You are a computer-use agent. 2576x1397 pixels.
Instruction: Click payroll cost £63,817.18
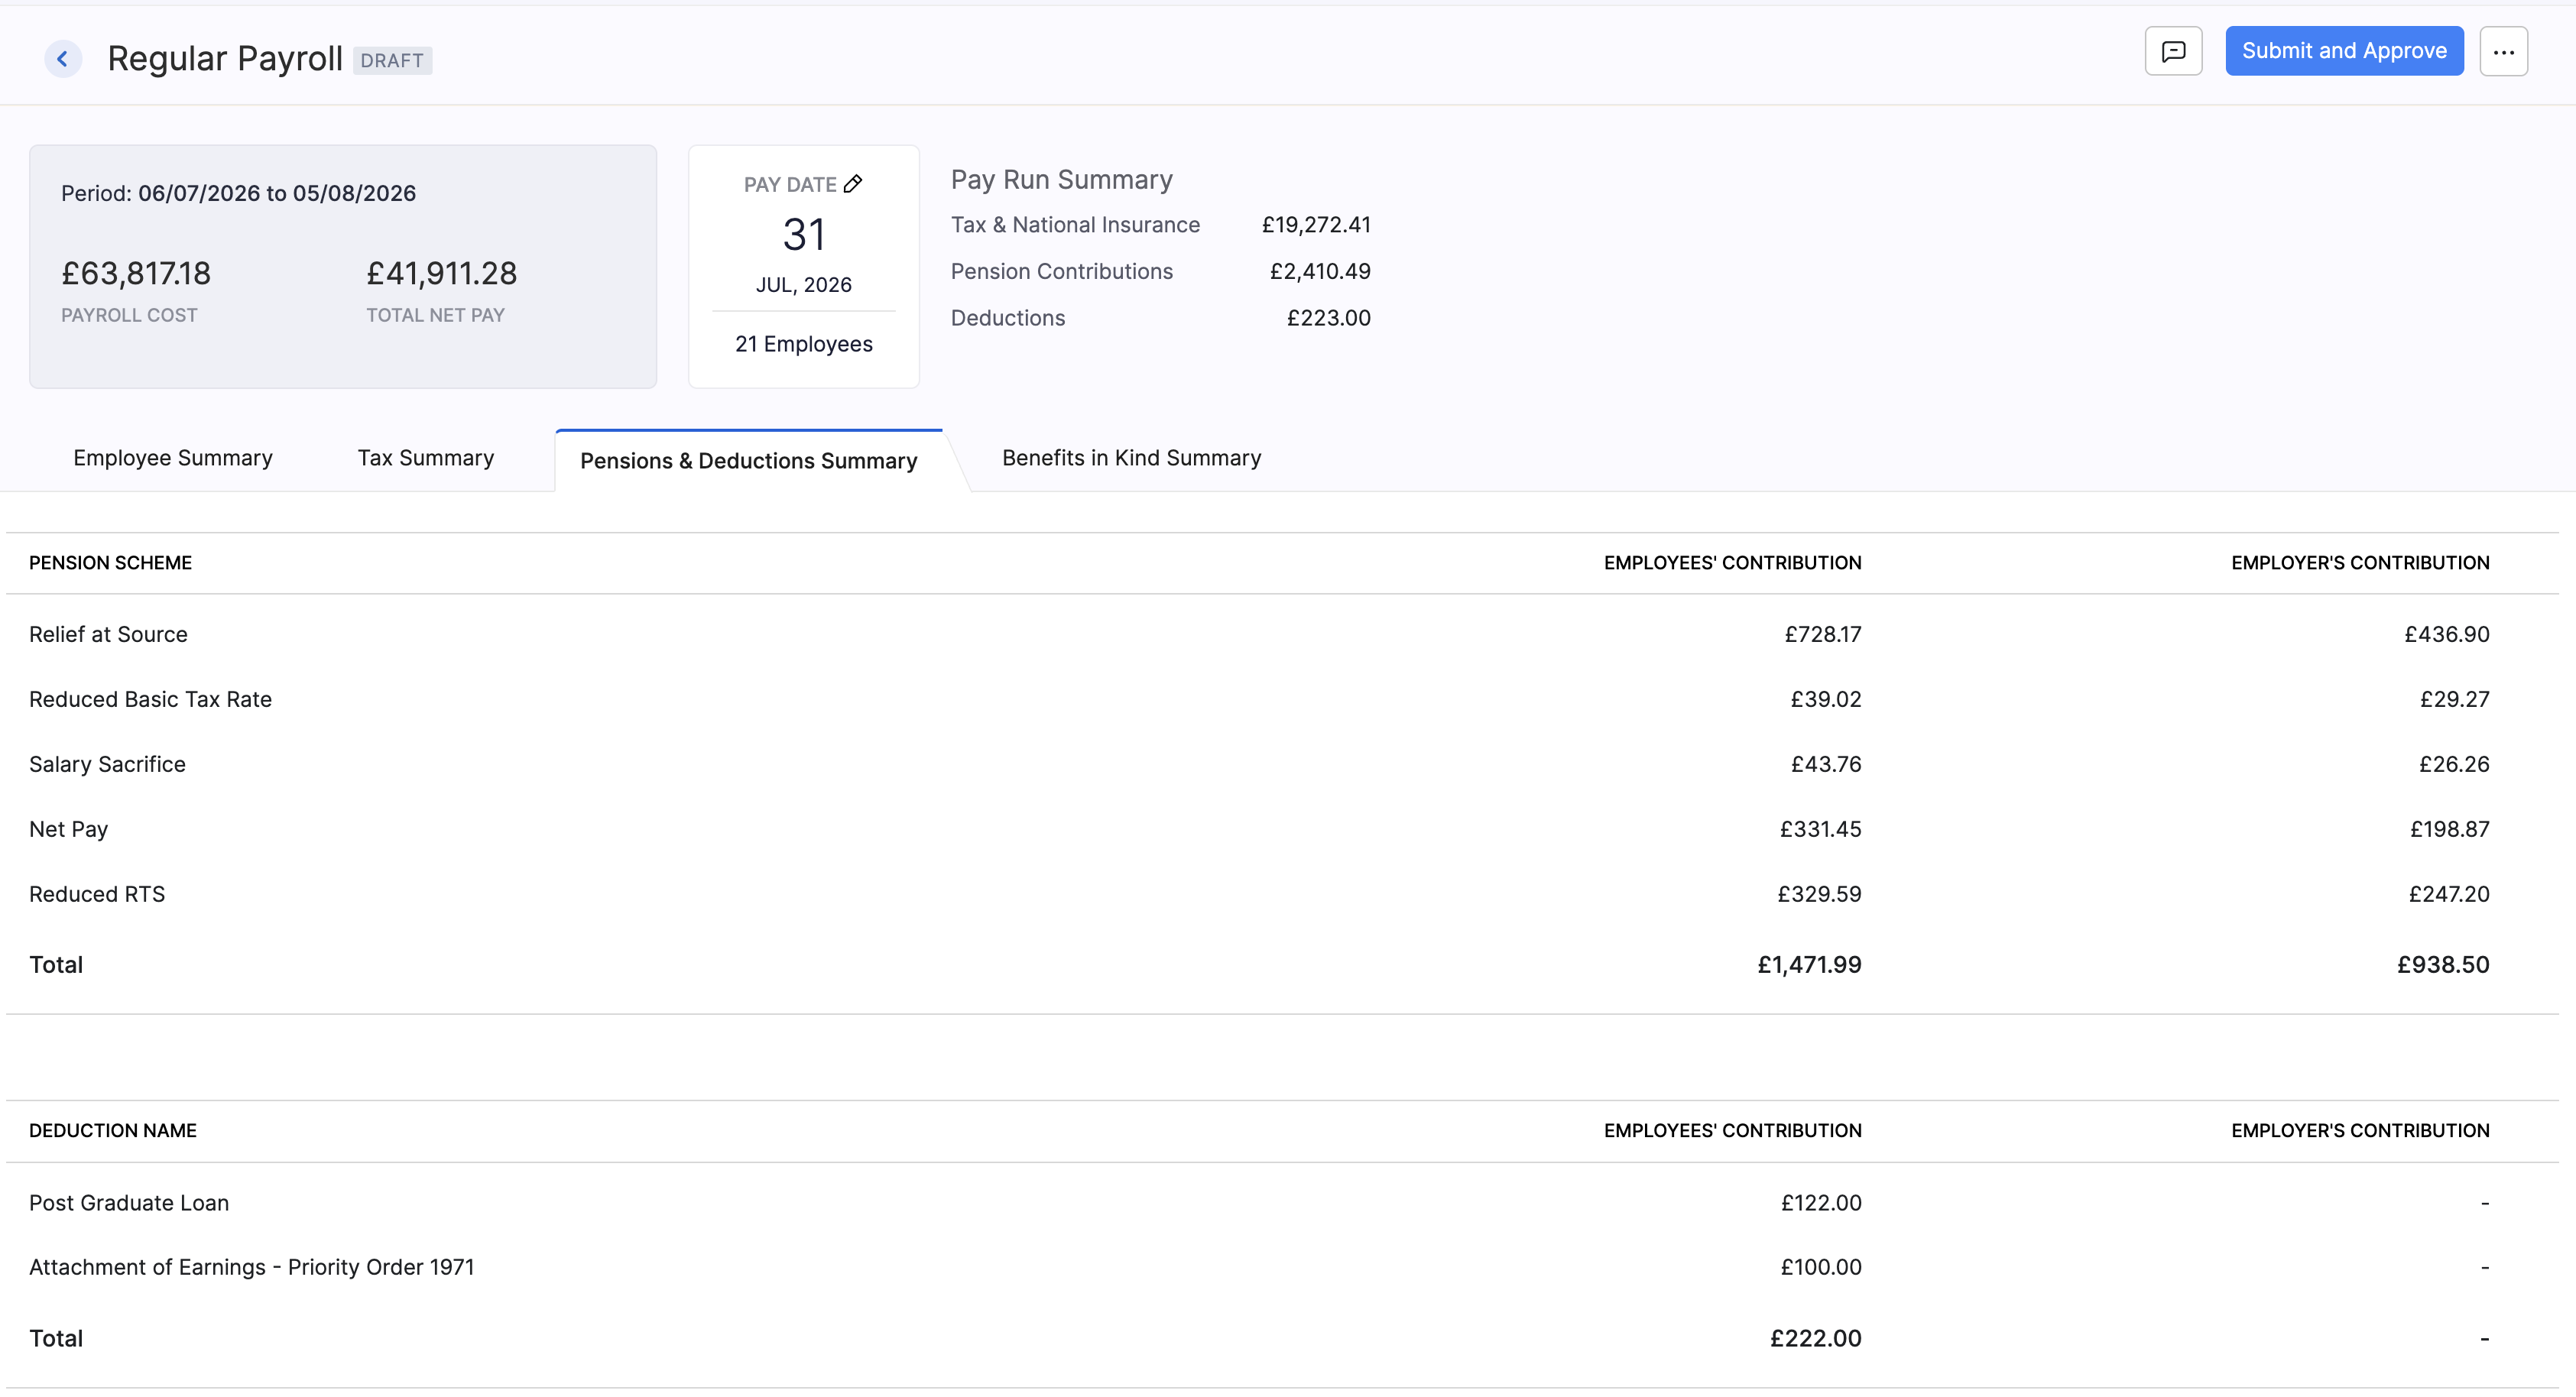(x=136, y=273)
